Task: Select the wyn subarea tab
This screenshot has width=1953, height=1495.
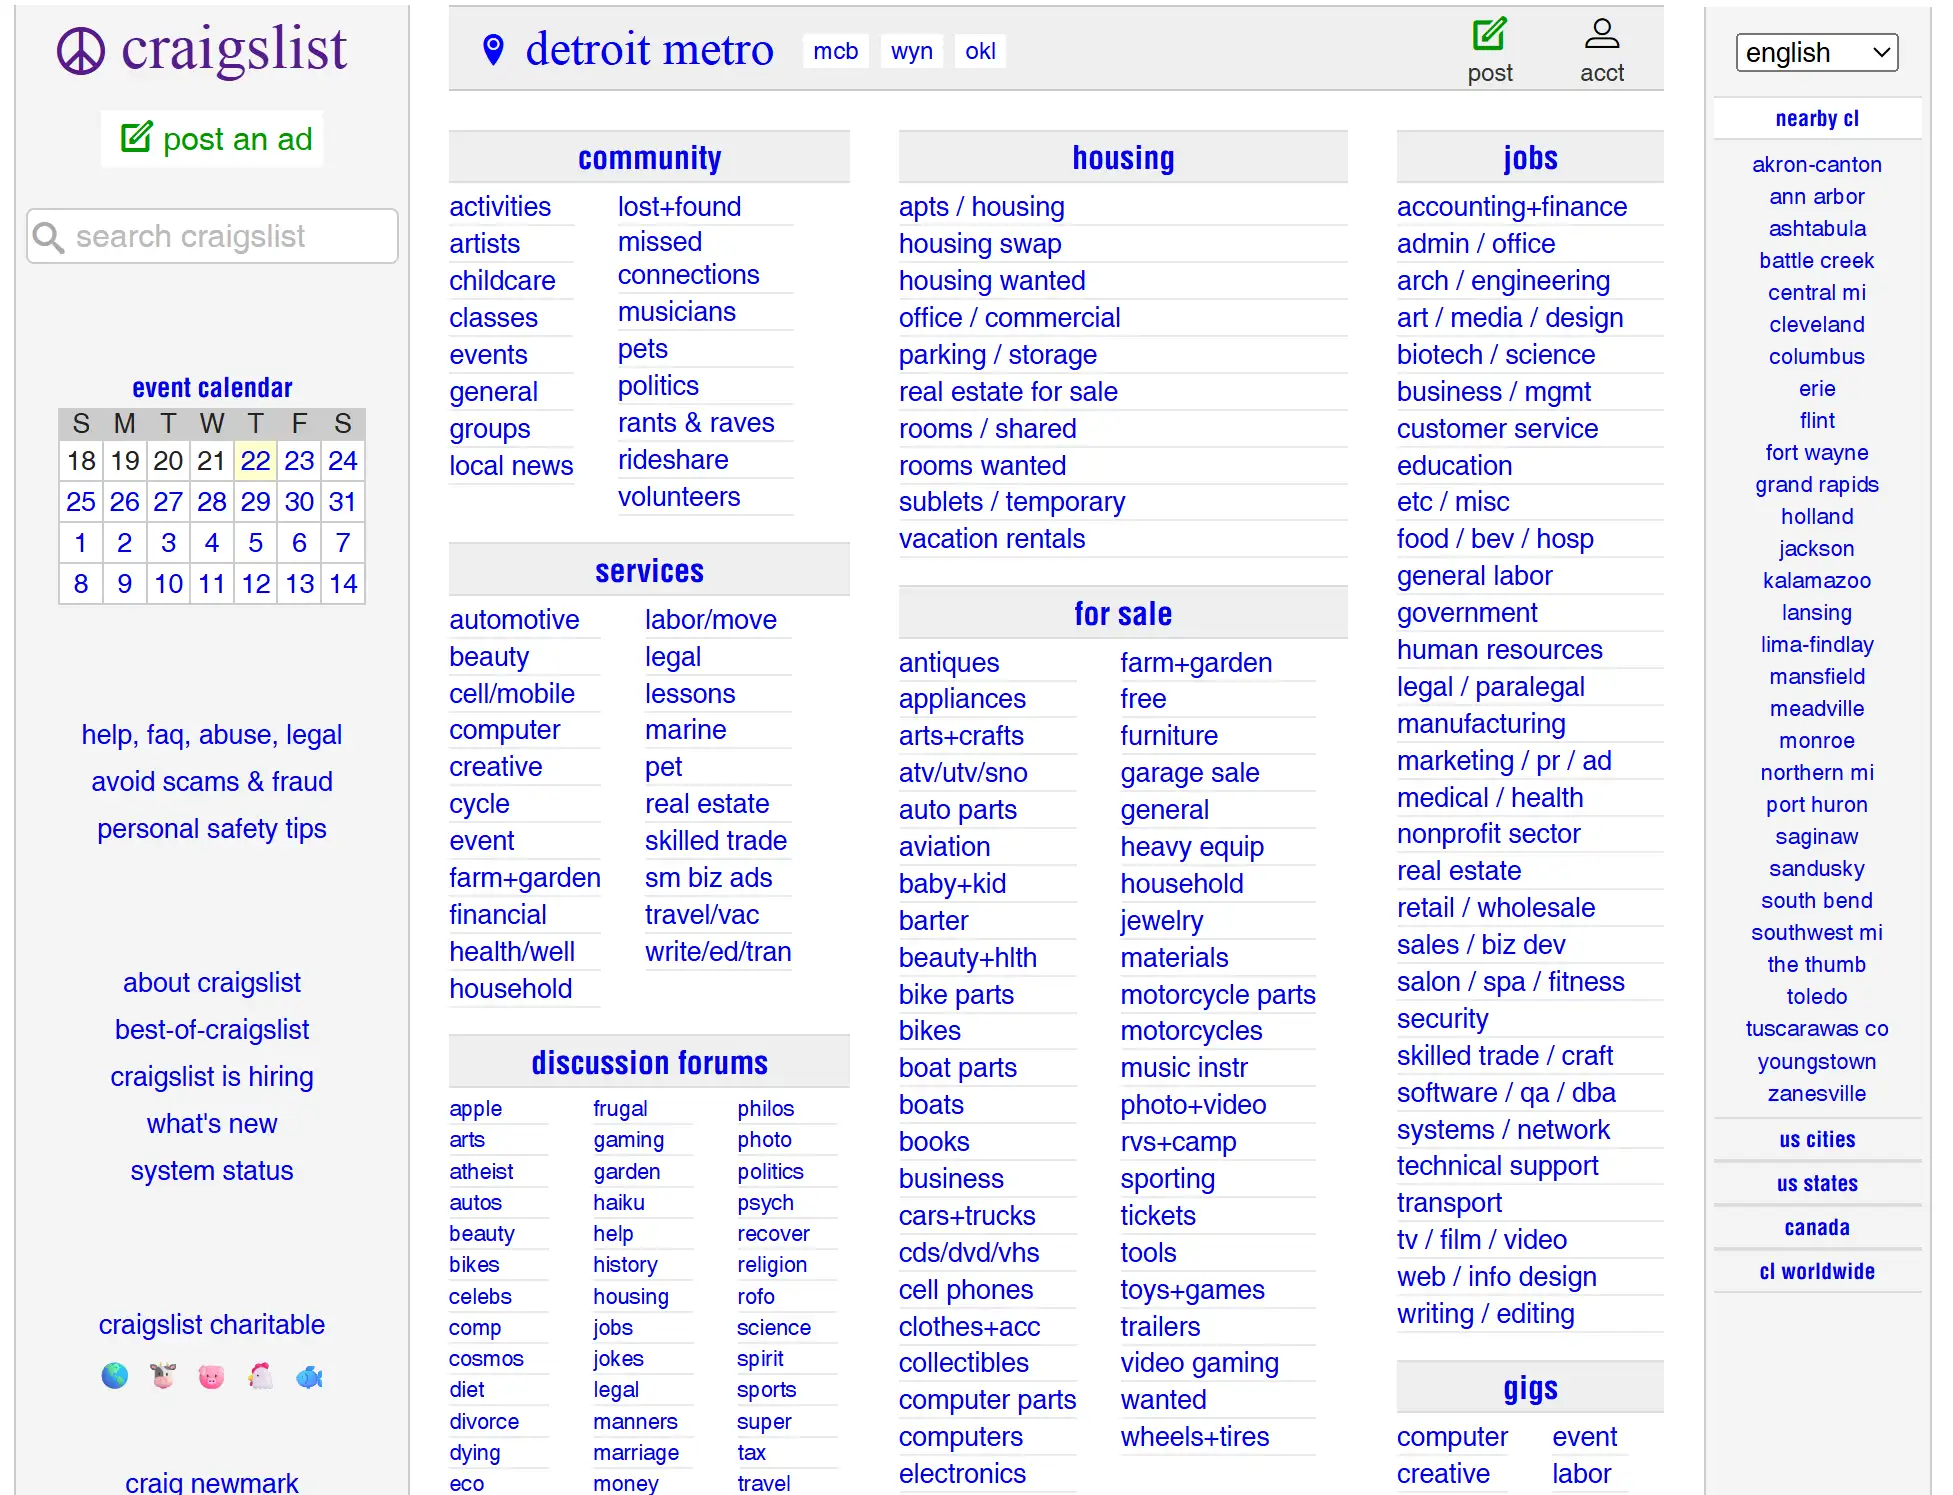Action: pos(911,51)
